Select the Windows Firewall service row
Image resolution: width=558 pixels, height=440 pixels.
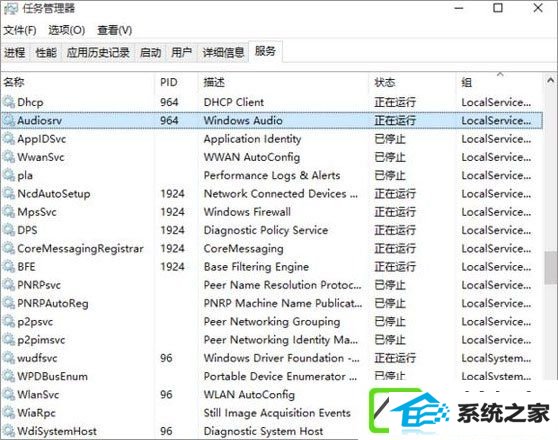[272, 212]
